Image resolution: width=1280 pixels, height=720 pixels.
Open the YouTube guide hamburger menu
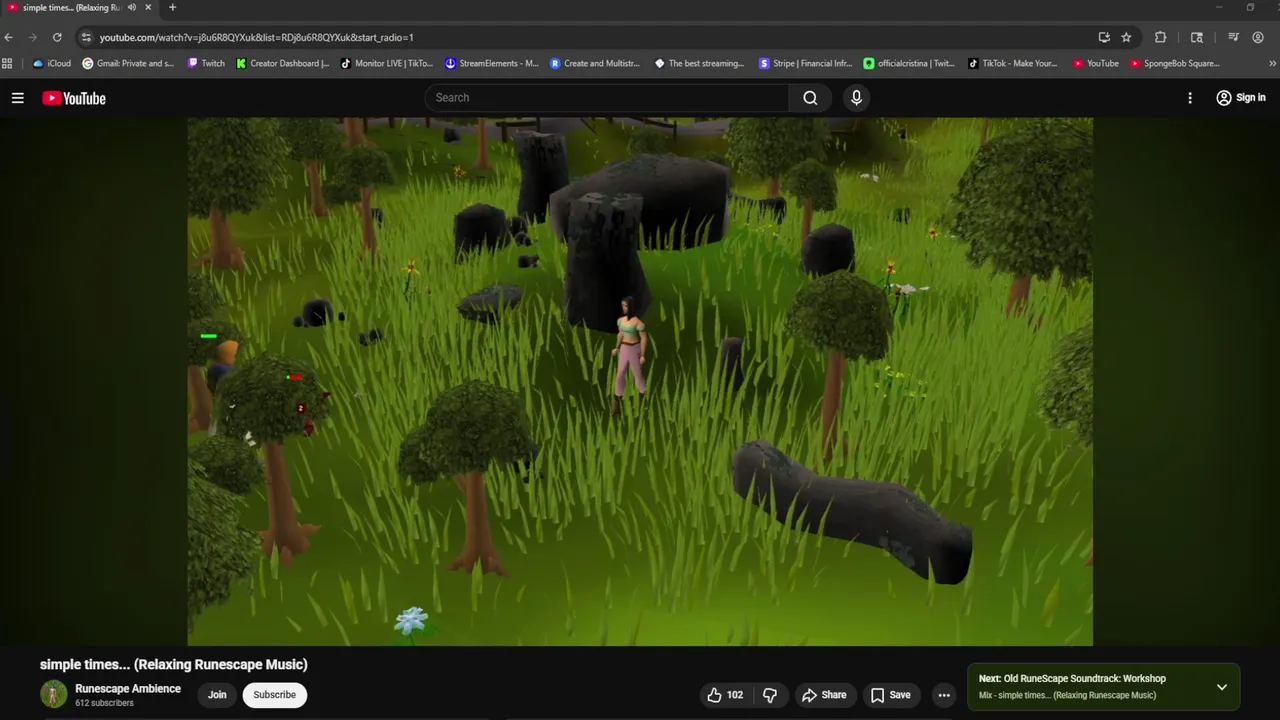pos(17,98)
